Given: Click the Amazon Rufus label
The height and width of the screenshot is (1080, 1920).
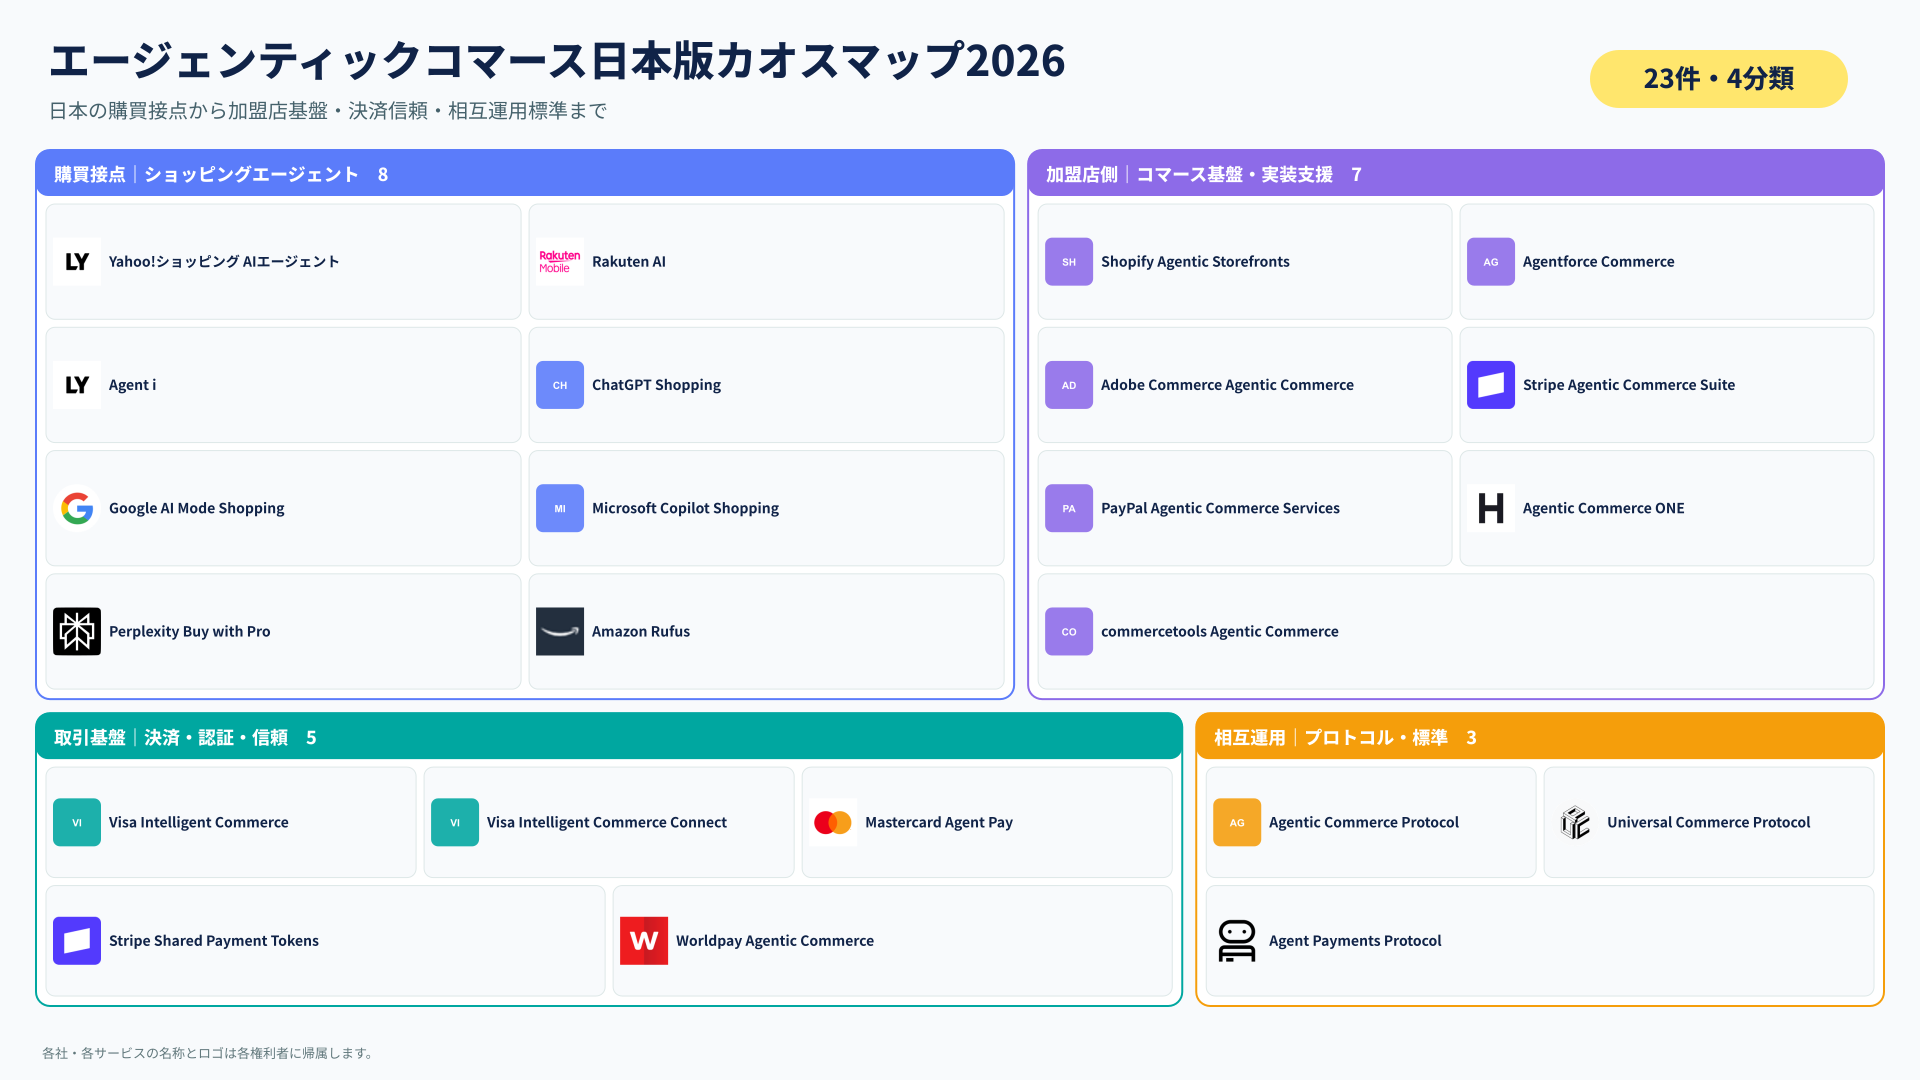Looking at the screenshot, I should coord(641,632).
